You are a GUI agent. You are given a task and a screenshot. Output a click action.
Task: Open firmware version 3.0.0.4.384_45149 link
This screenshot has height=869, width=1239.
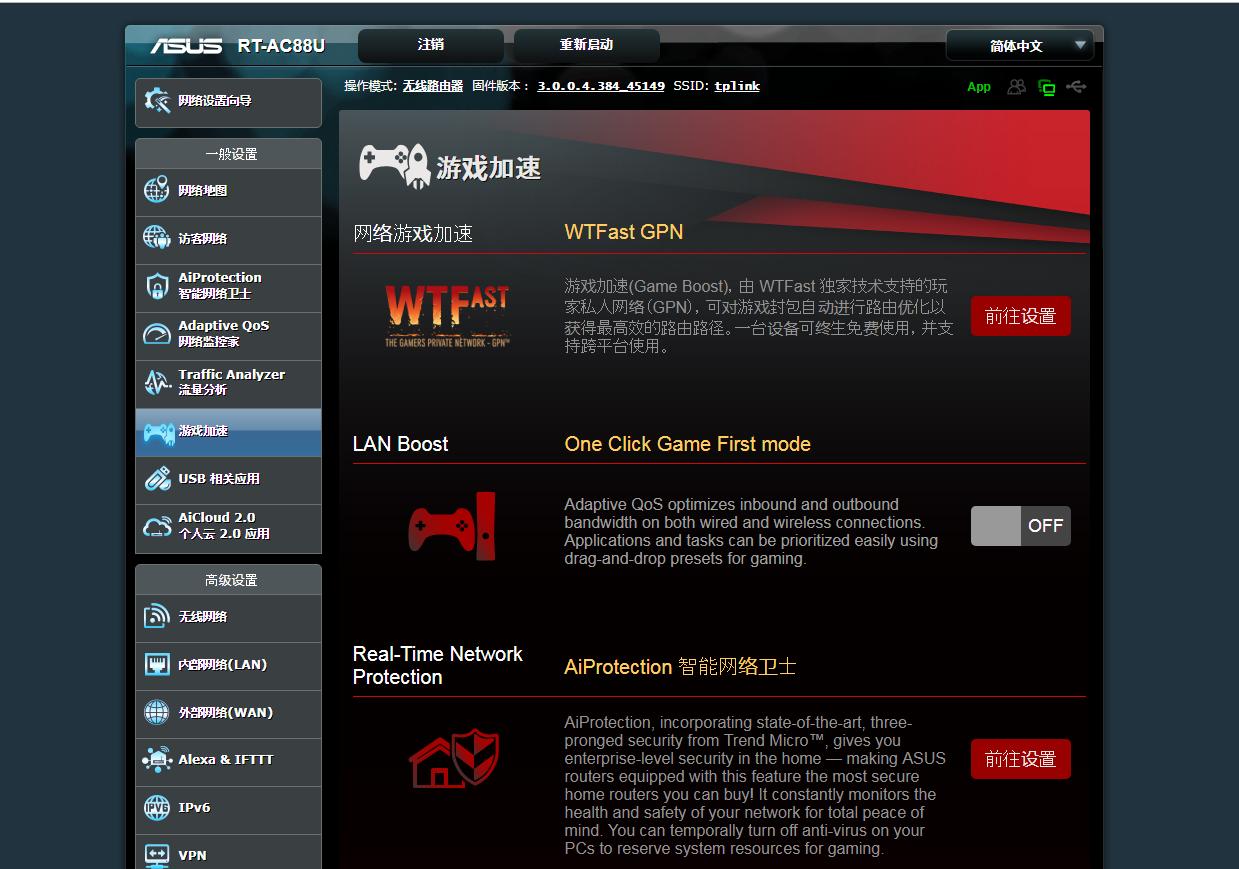[x=601, y=87]
